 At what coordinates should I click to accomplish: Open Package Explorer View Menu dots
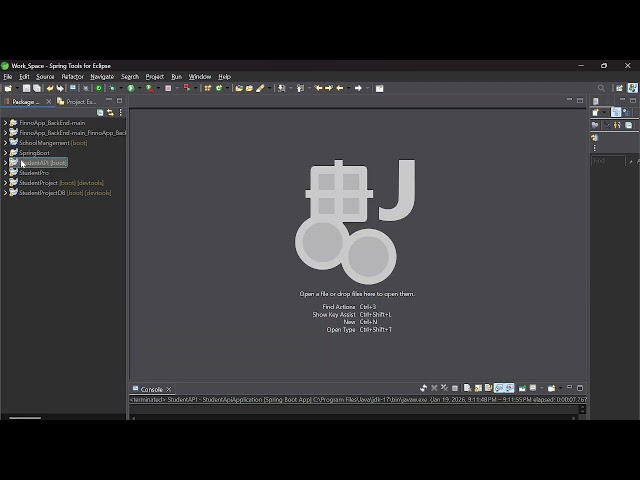[x=120, y=112]
